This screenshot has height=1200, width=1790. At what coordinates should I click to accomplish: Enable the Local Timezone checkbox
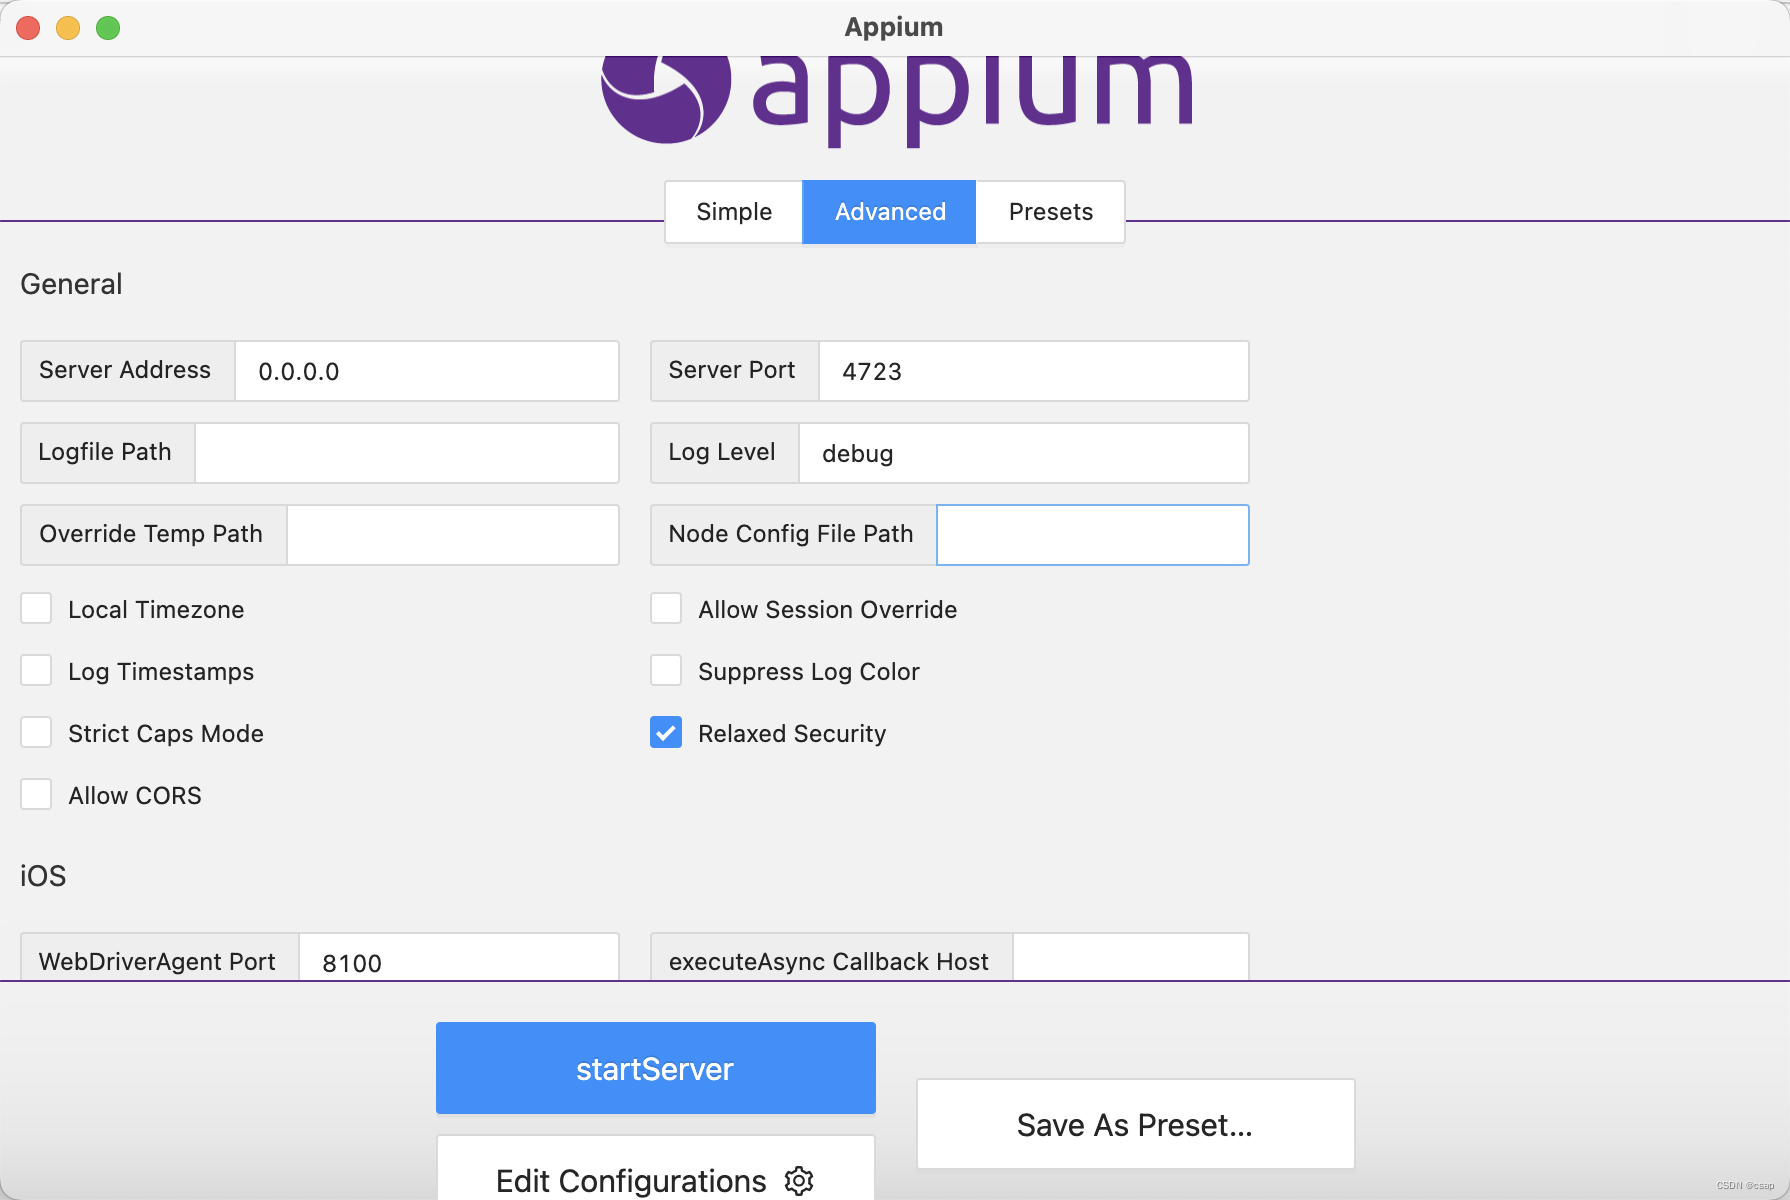(36, 608)
